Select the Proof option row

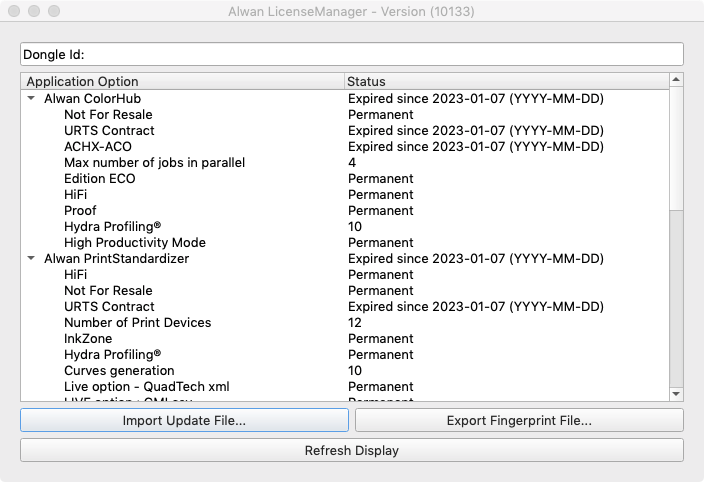click(x=345, y=210)
